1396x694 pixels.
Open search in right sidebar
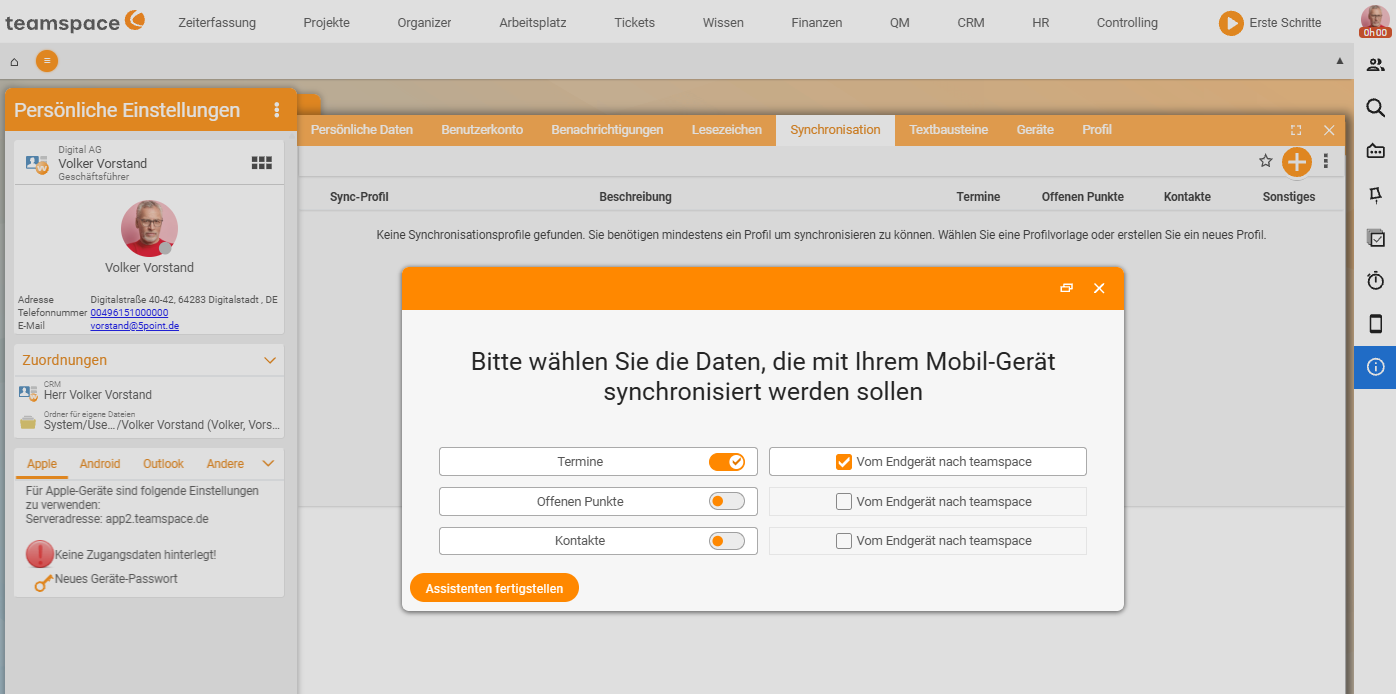tap(1375, 108)
